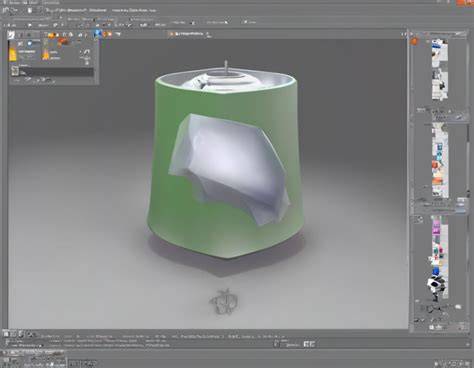
Task: Click the small thumbnail icon left of the dark field
Action: click(x=15, y=71)
